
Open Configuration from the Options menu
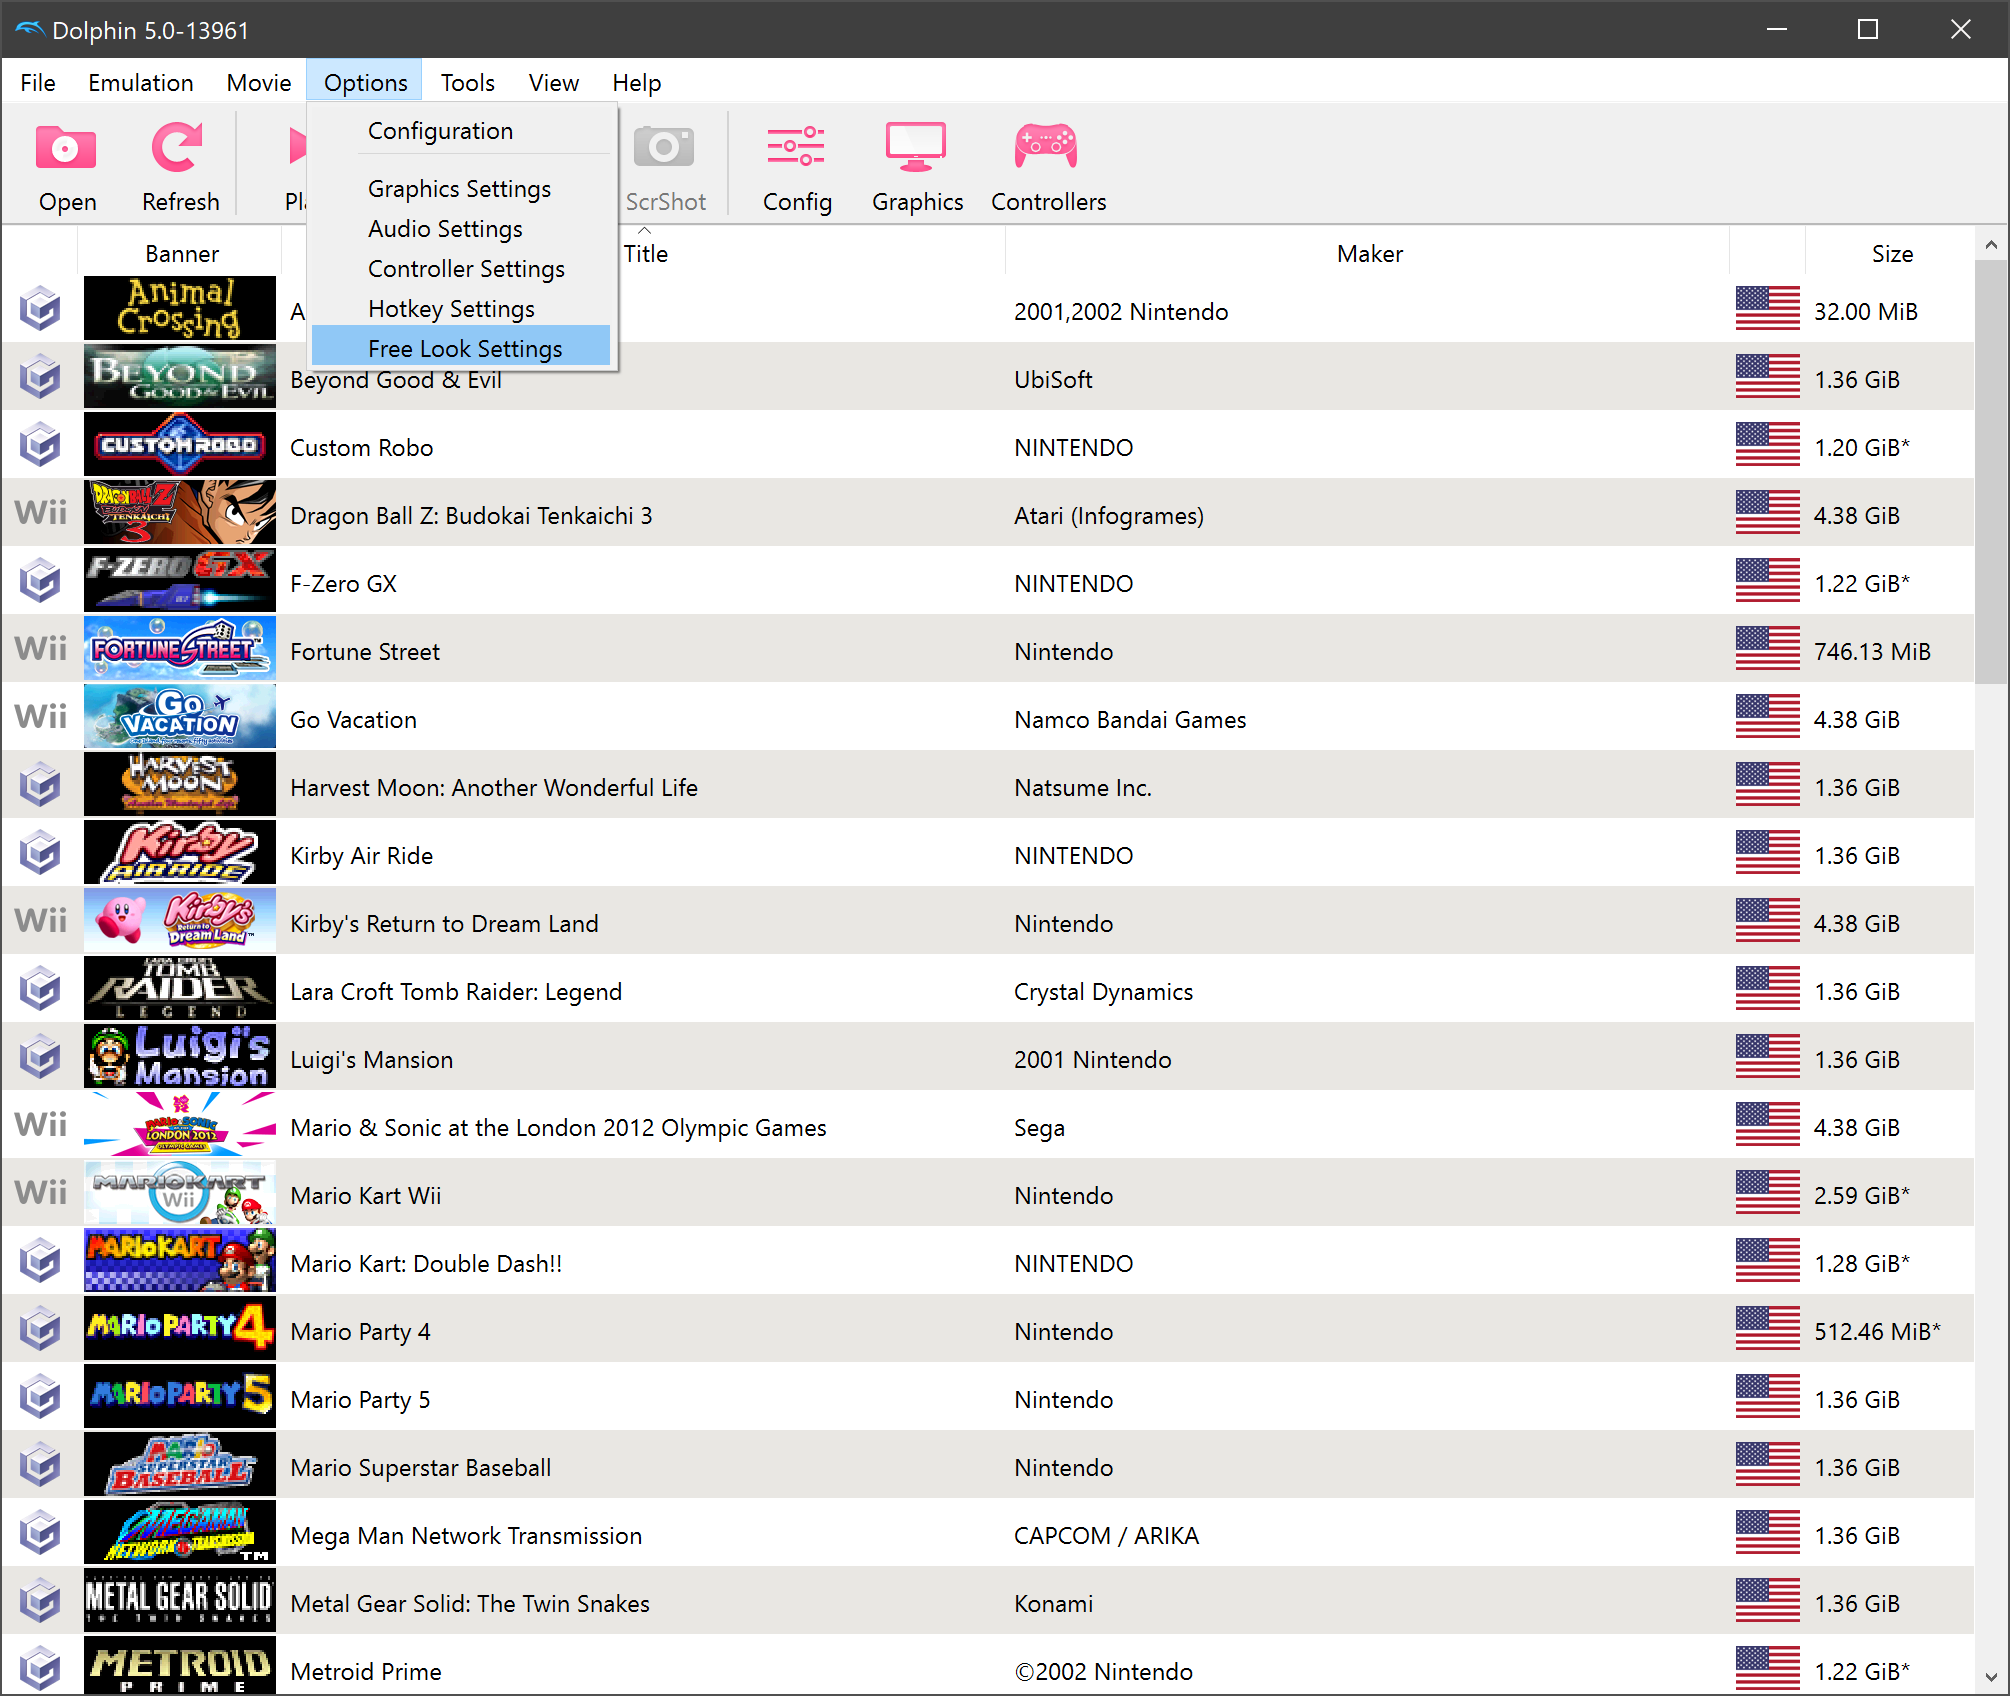click(x=440, y=131)
